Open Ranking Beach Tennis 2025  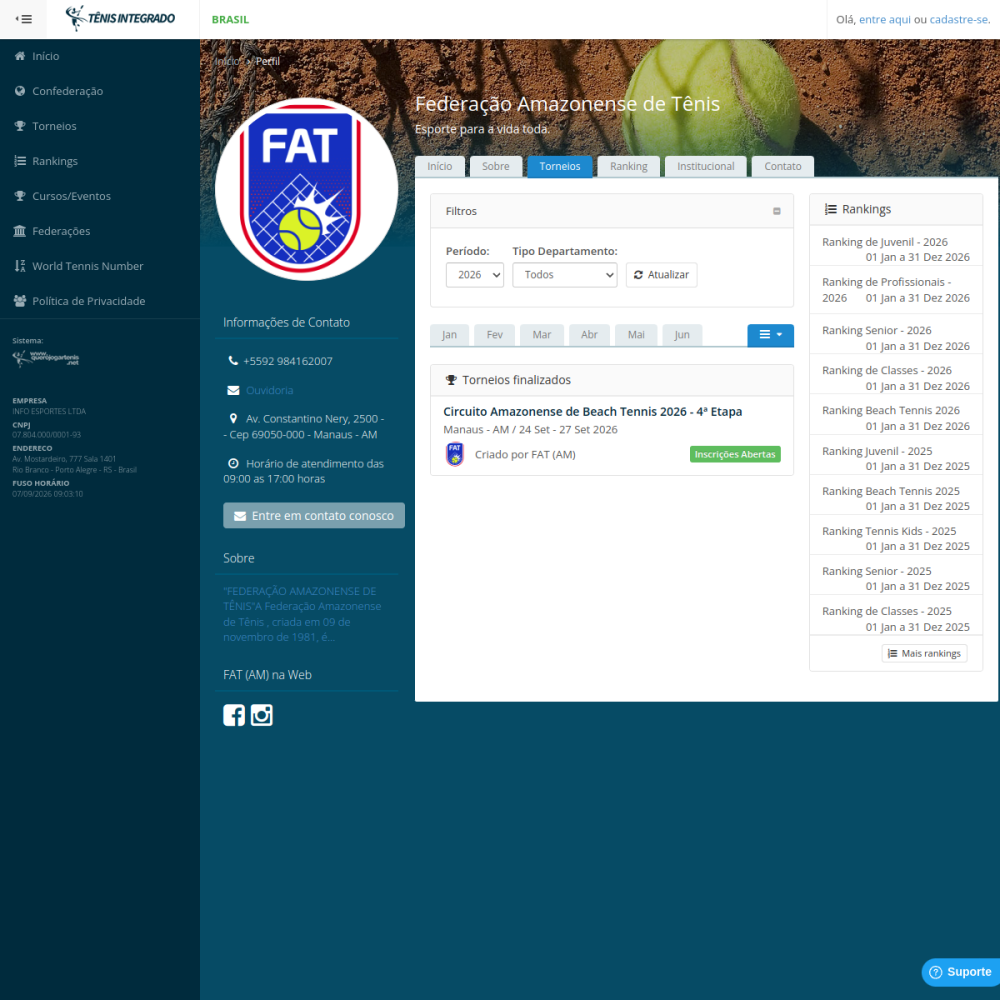pos(895,499)
